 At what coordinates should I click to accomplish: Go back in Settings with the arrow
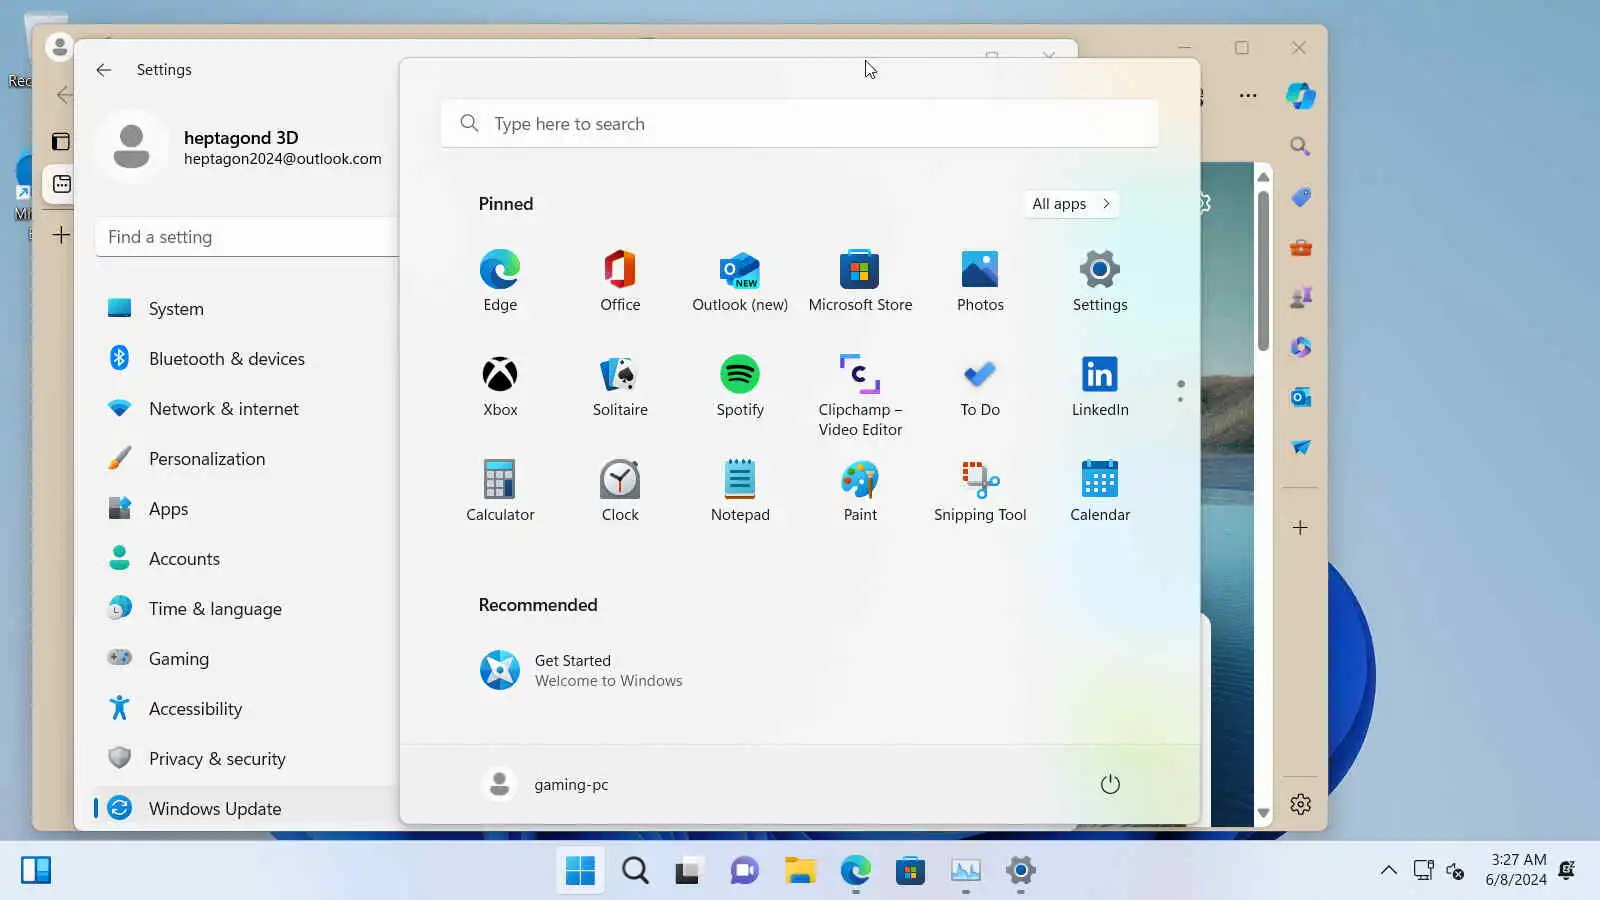pyautogui.click(x=104, y=70)
